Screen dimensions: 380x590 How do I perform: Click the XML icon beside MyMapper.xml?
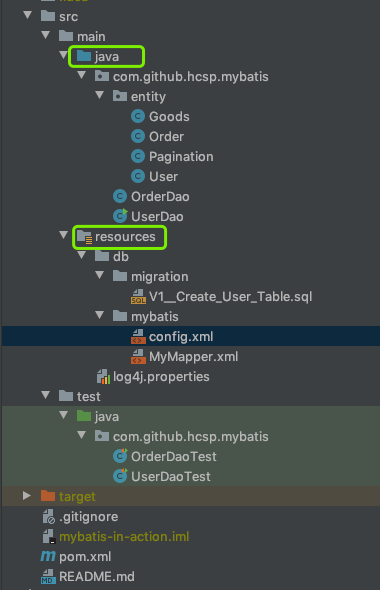[138, 356]
